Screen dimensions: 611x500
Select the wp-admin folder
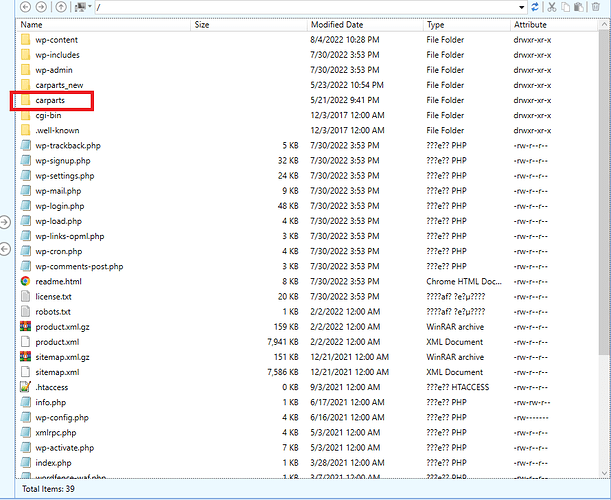54,70
